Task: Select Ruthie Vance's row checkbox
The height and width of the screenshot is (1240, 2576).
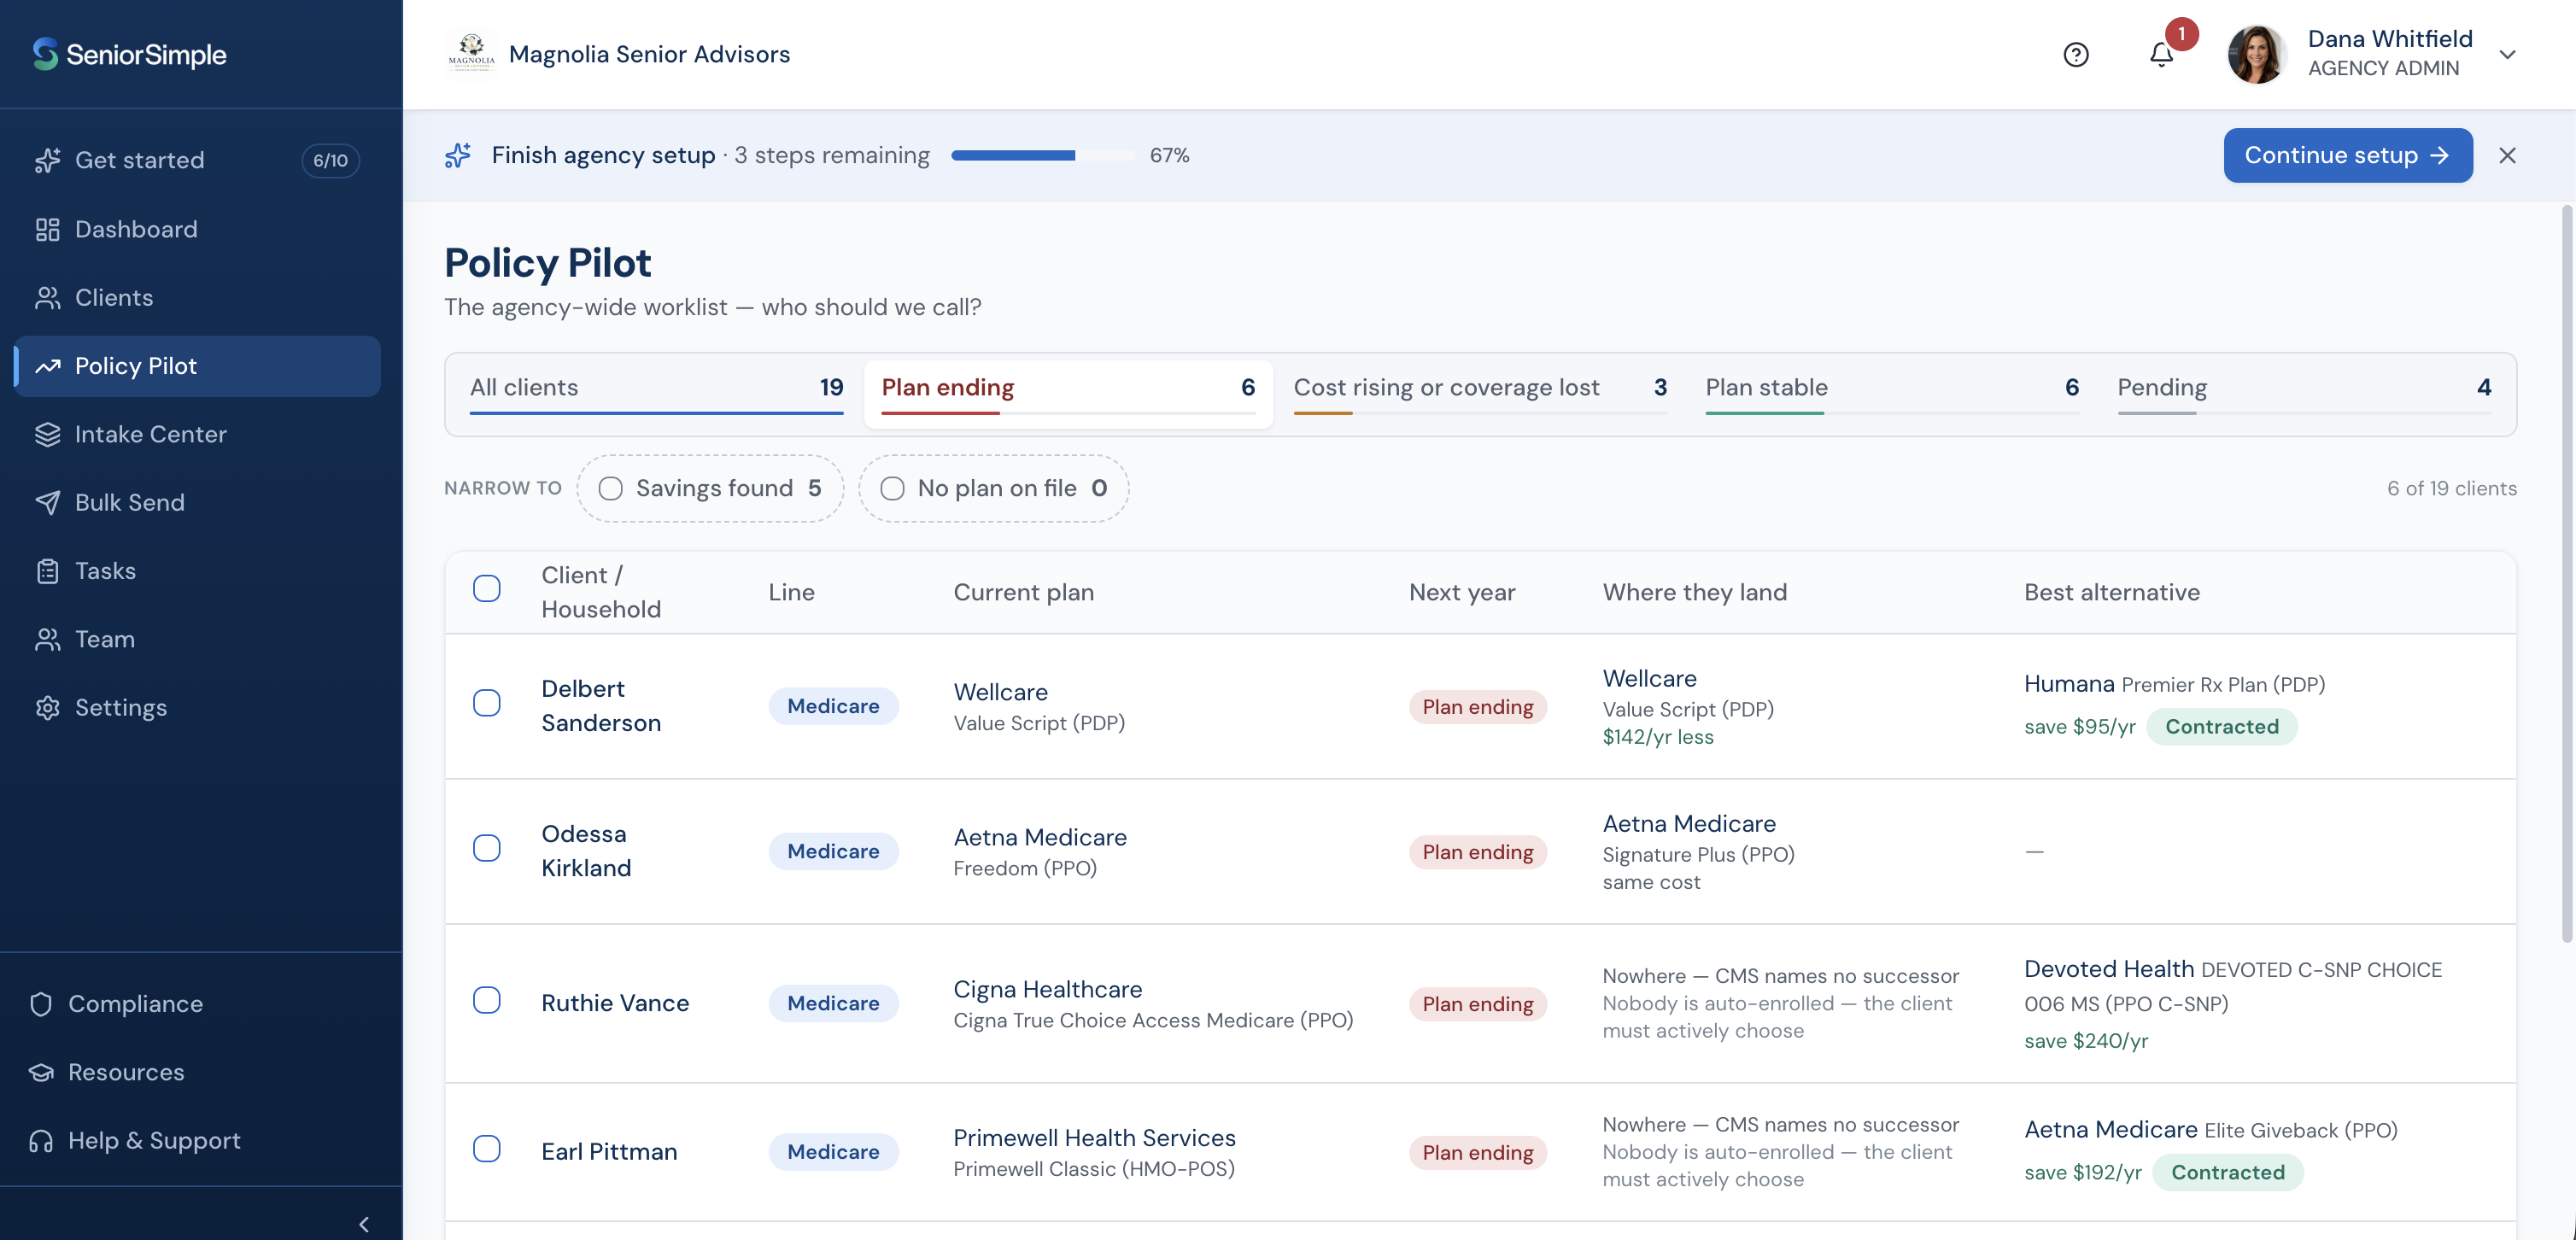Action: coord(487,1000)
